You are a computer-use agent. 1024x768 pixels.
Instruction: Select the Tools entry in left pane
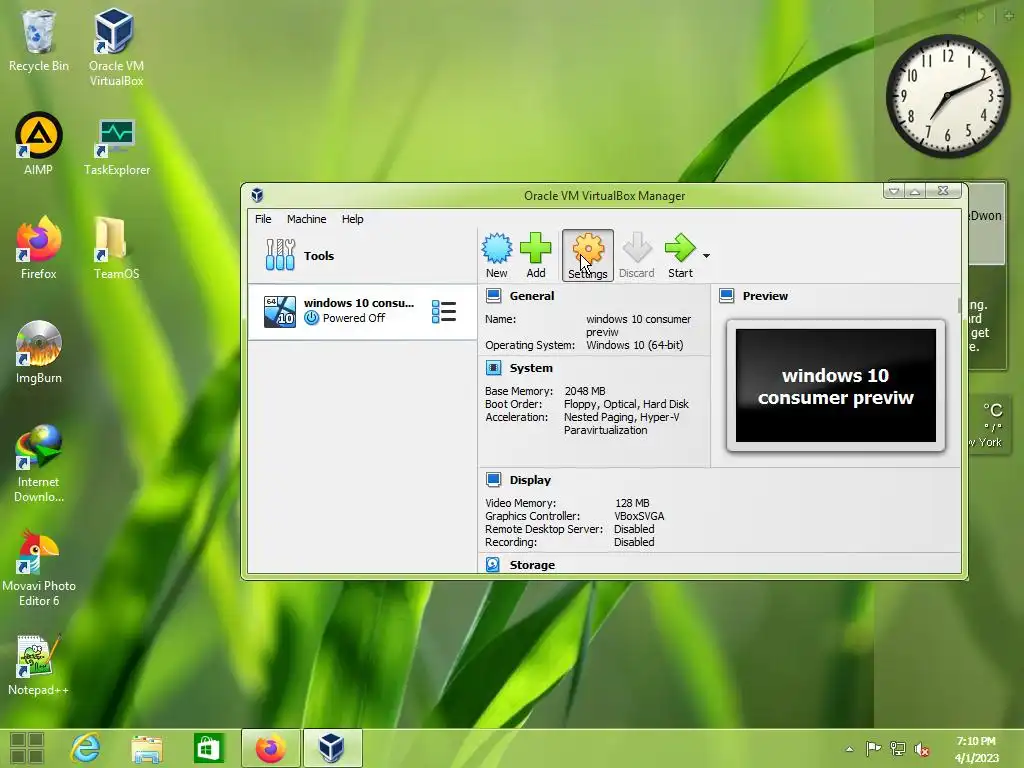click(362, 255)
